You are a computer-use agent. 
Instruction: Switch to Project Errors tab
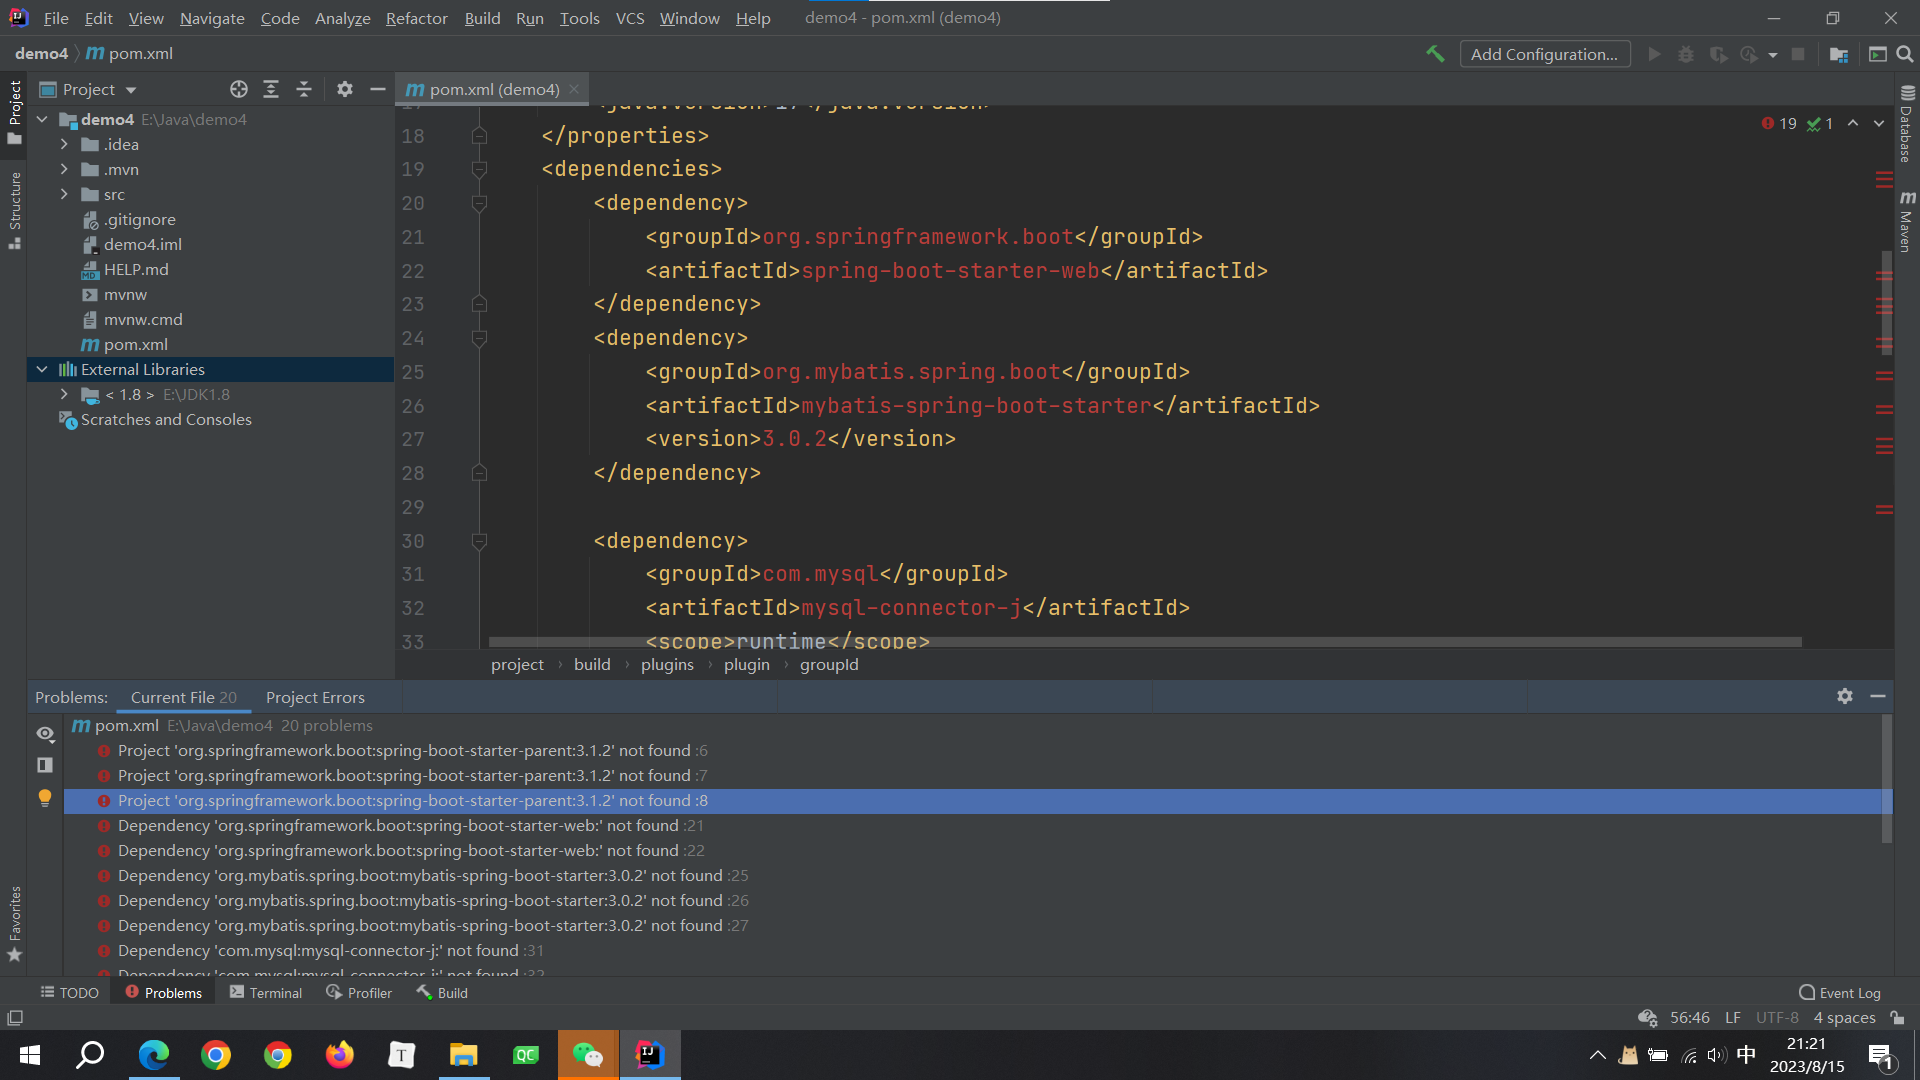coord(315,697)
